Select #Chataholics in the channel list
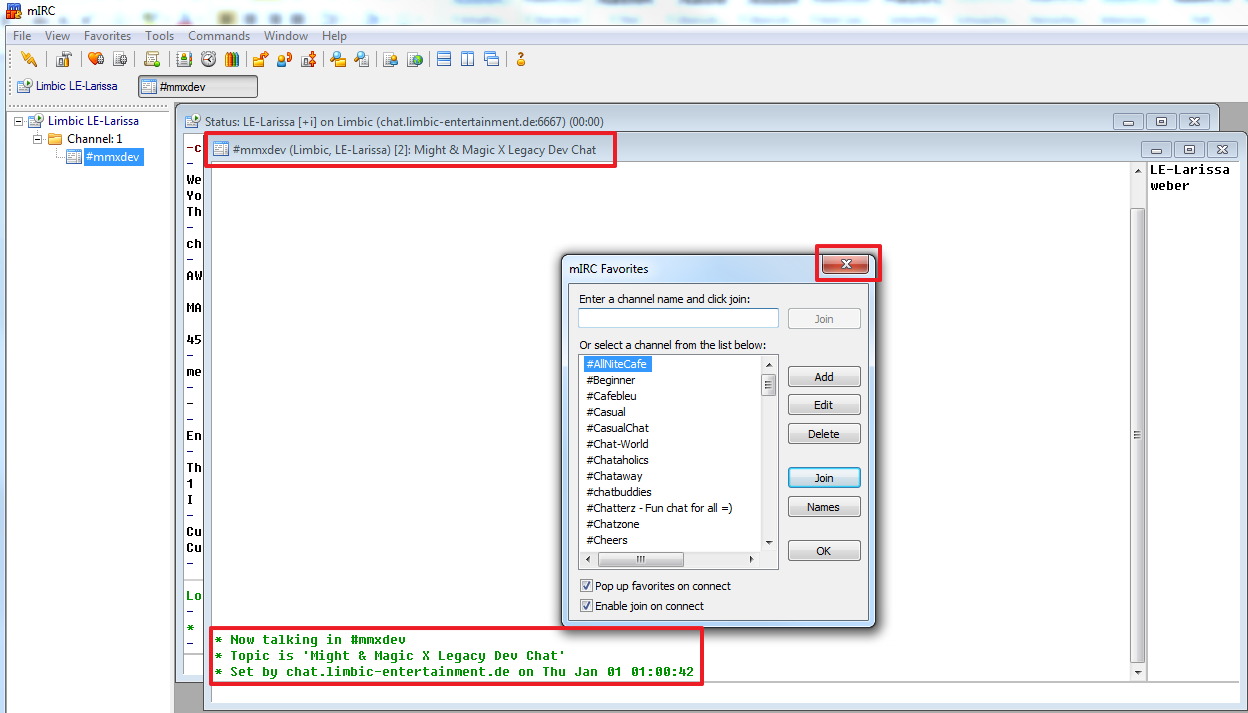Image resolution: width=1248 pixels, height=713 pixels. coord(617,460)
